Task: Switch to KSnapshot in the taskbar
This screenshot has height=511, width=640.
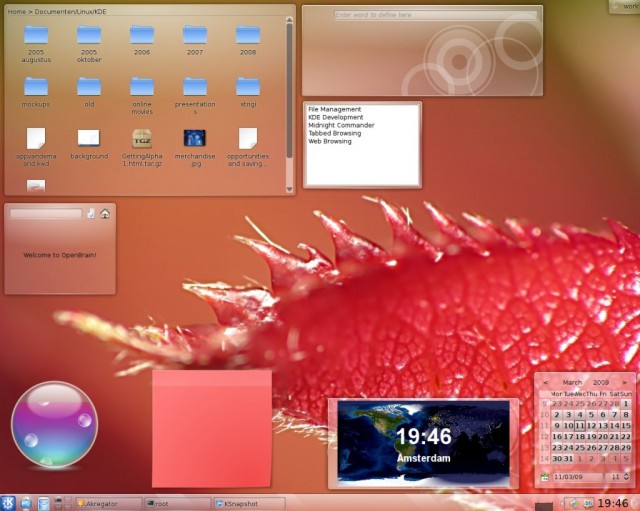Action: (x=247, y=504)
